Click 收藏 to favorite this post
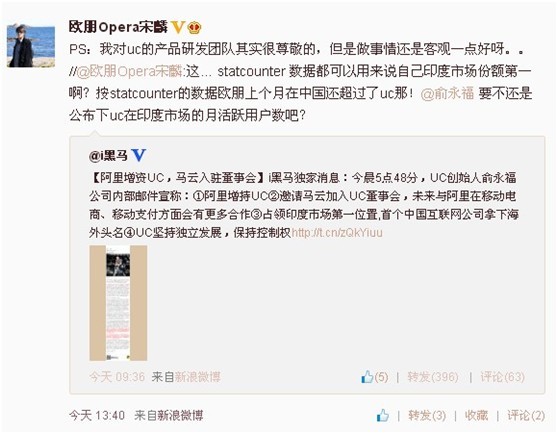This screenshot has width=558, height=434. pyautogui.click(x=476, y=415)
